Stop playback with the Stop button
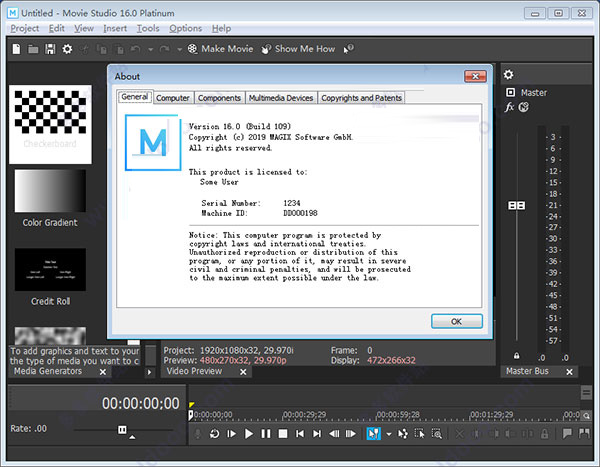Viewport: 600px width, 467px height. pyautogui.click(x=283, y=434)
